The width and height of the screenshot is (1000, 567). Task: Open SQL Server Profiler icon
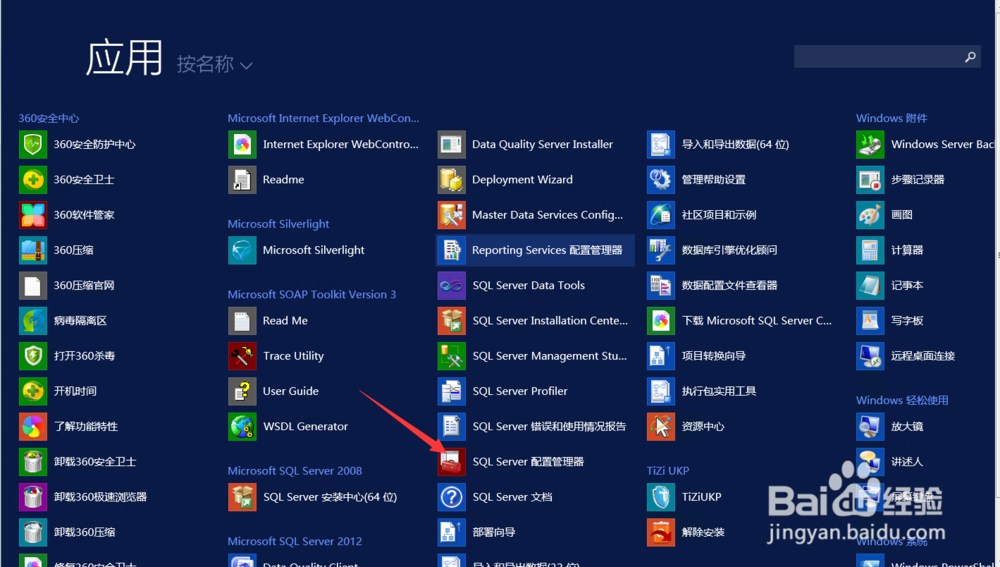[452, 391]
